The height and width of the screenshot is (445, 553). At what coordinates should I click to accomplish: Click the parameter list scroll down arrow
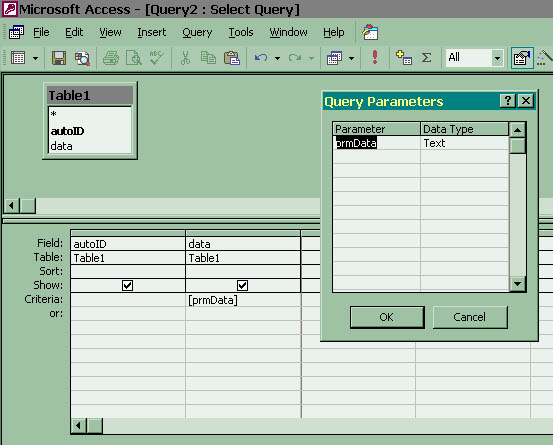click(x=517, y=284)
